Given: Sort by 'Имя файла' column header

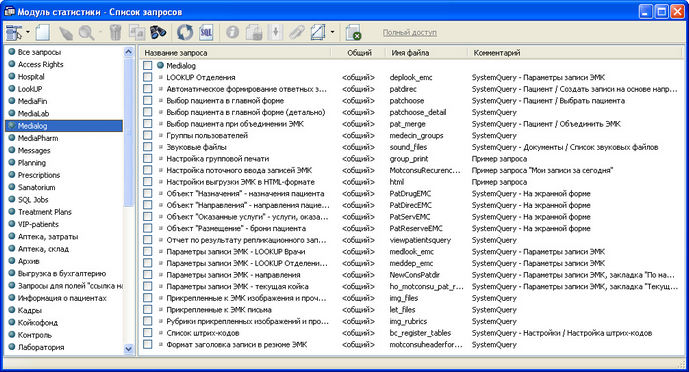Looking at the screenshot, I should (x=427, y=53).
